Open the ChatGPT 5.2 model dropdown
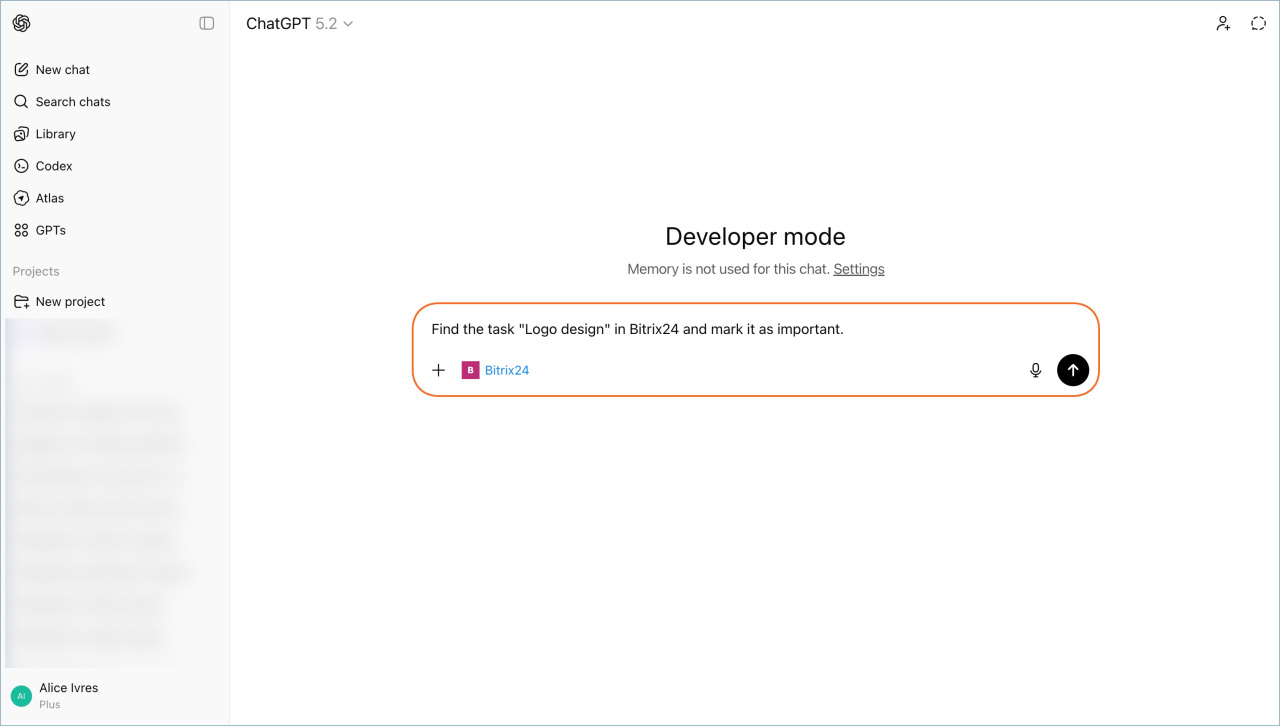Viewport: 1280px width, 726px height. coord(300,24)
